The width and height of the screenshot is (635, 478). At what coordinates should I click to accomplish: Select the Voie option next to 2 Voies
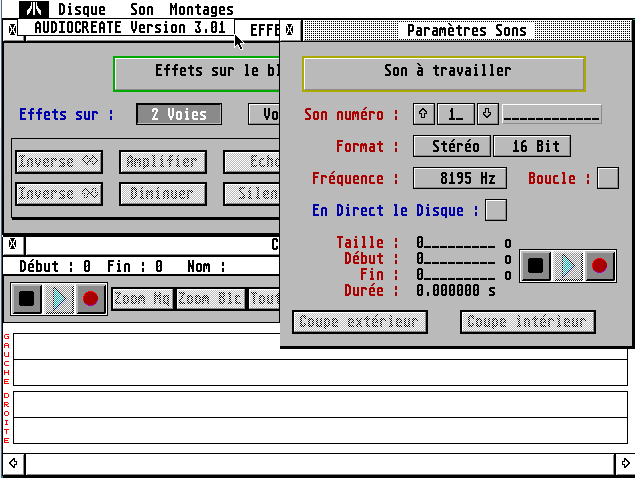(264, 114)
